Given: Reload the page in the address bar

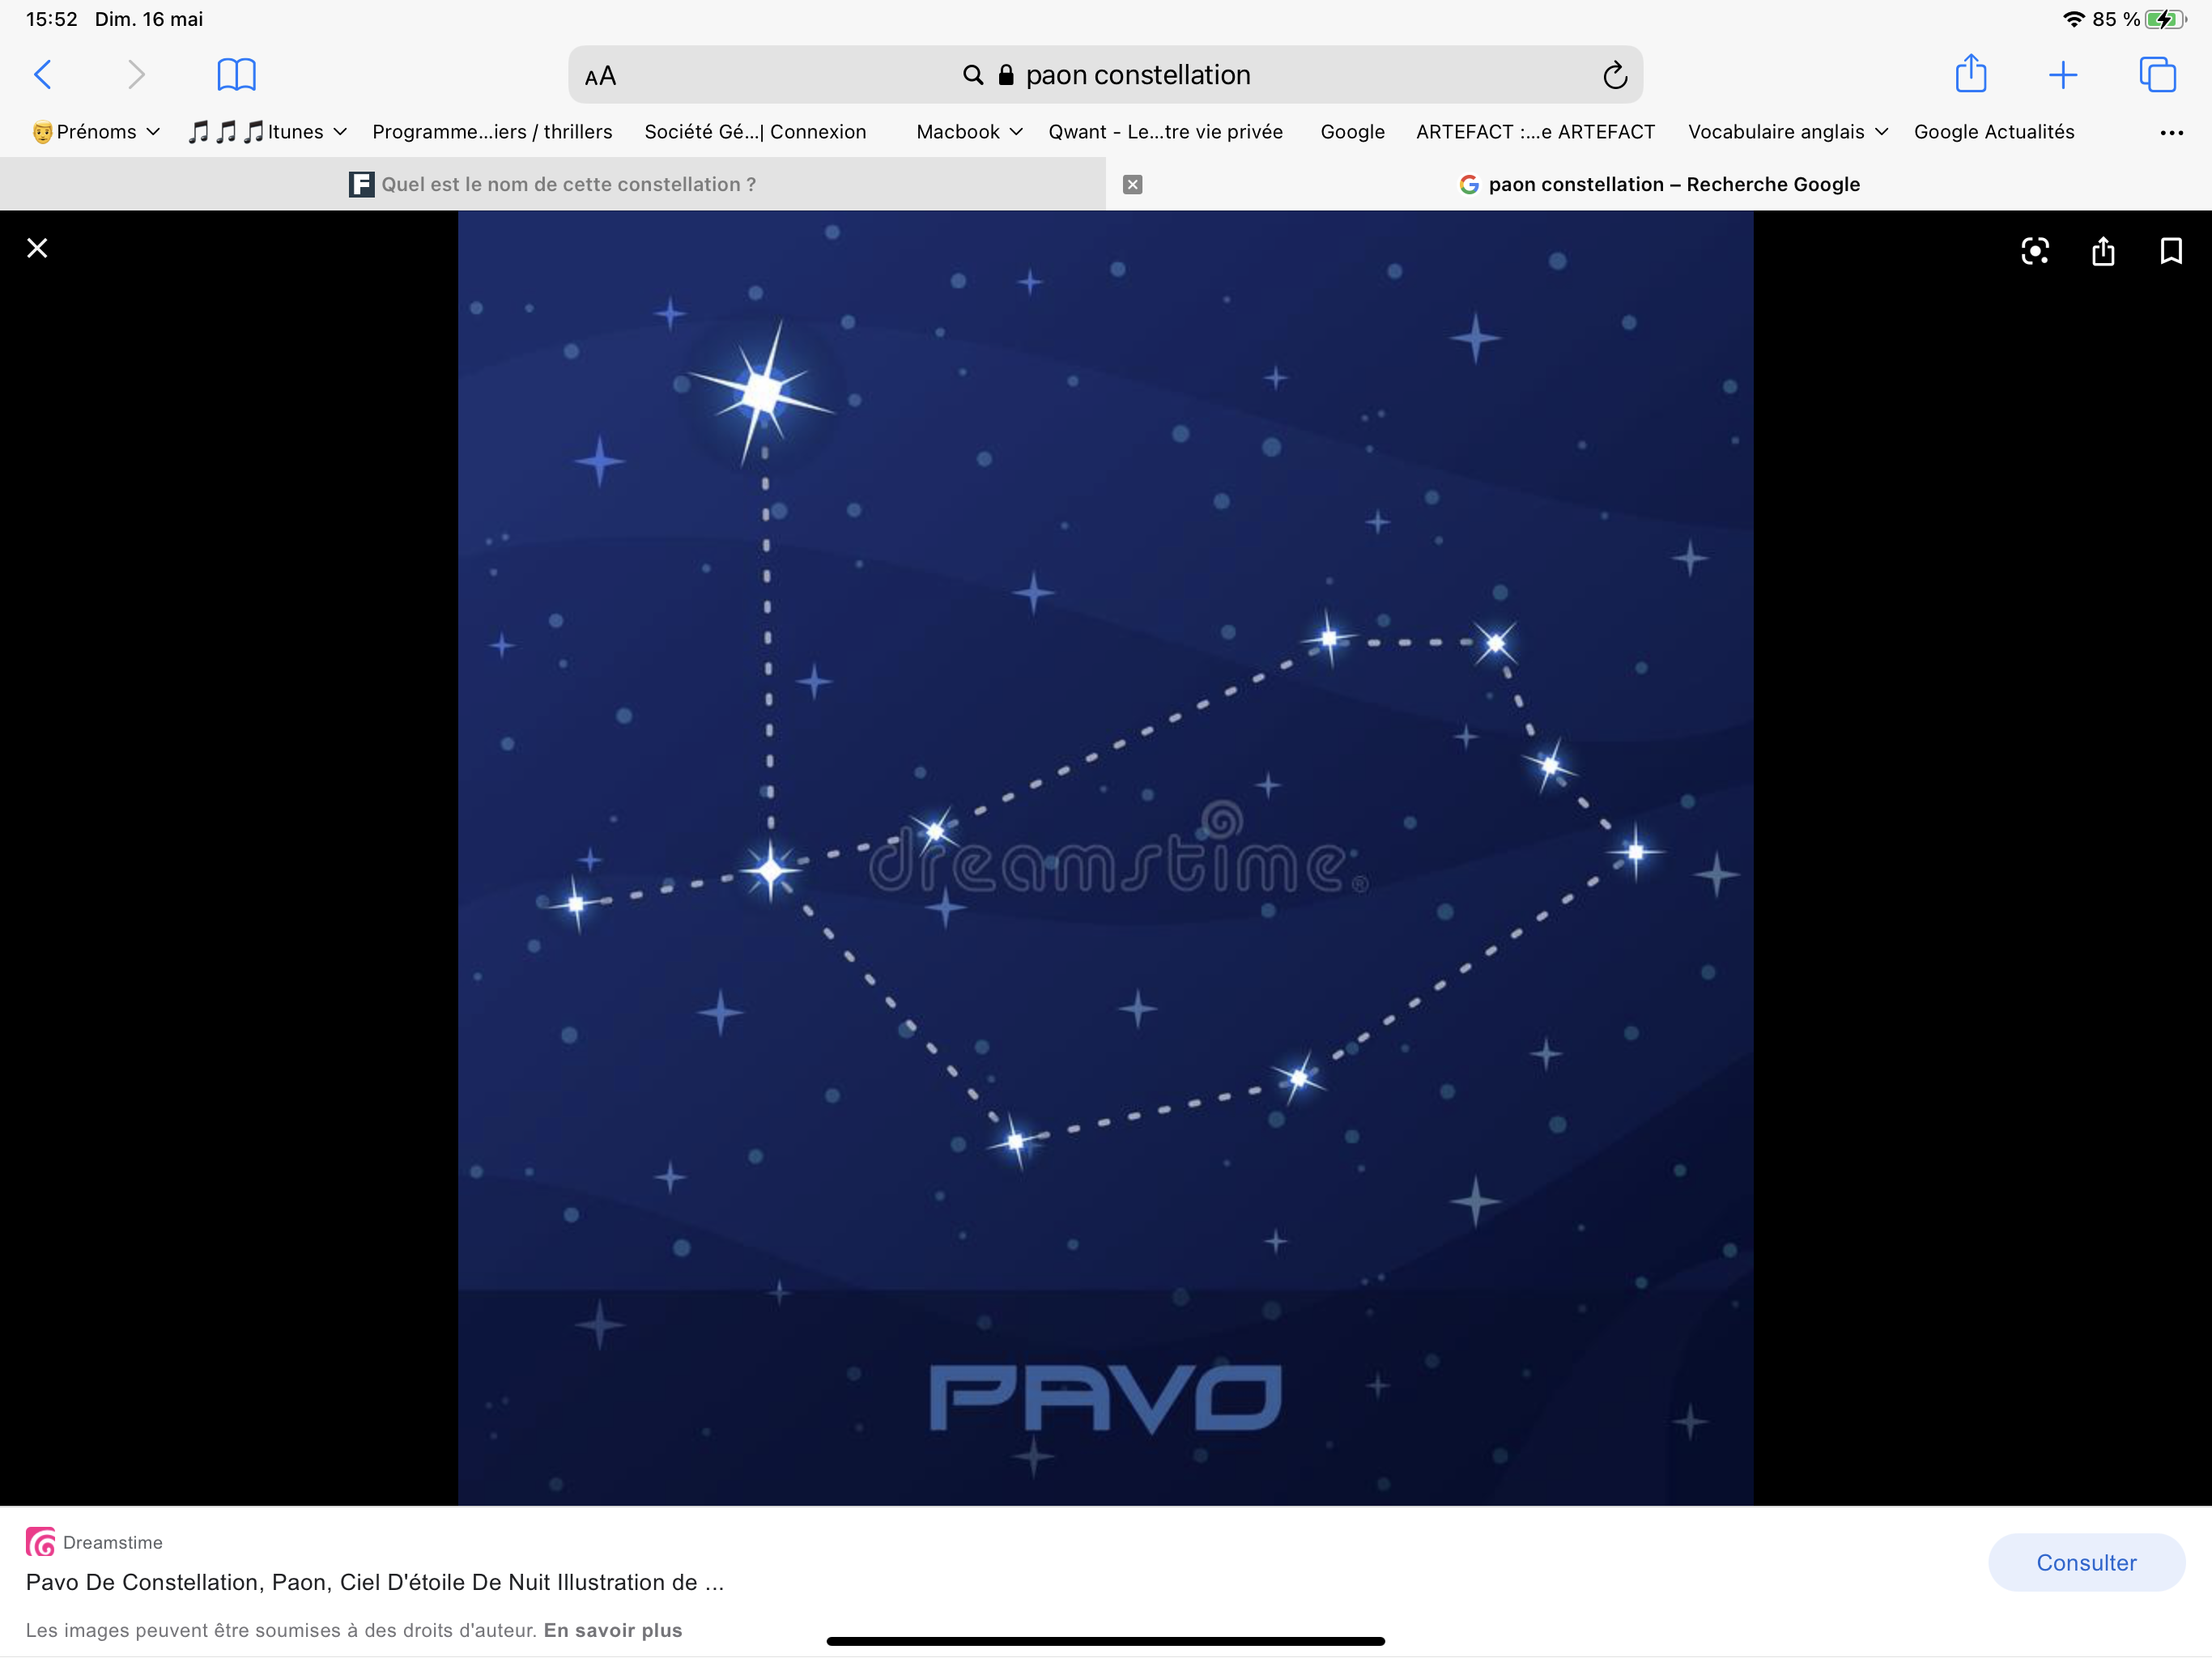Looking at the screenshot, I should [x=1614, y=75].
